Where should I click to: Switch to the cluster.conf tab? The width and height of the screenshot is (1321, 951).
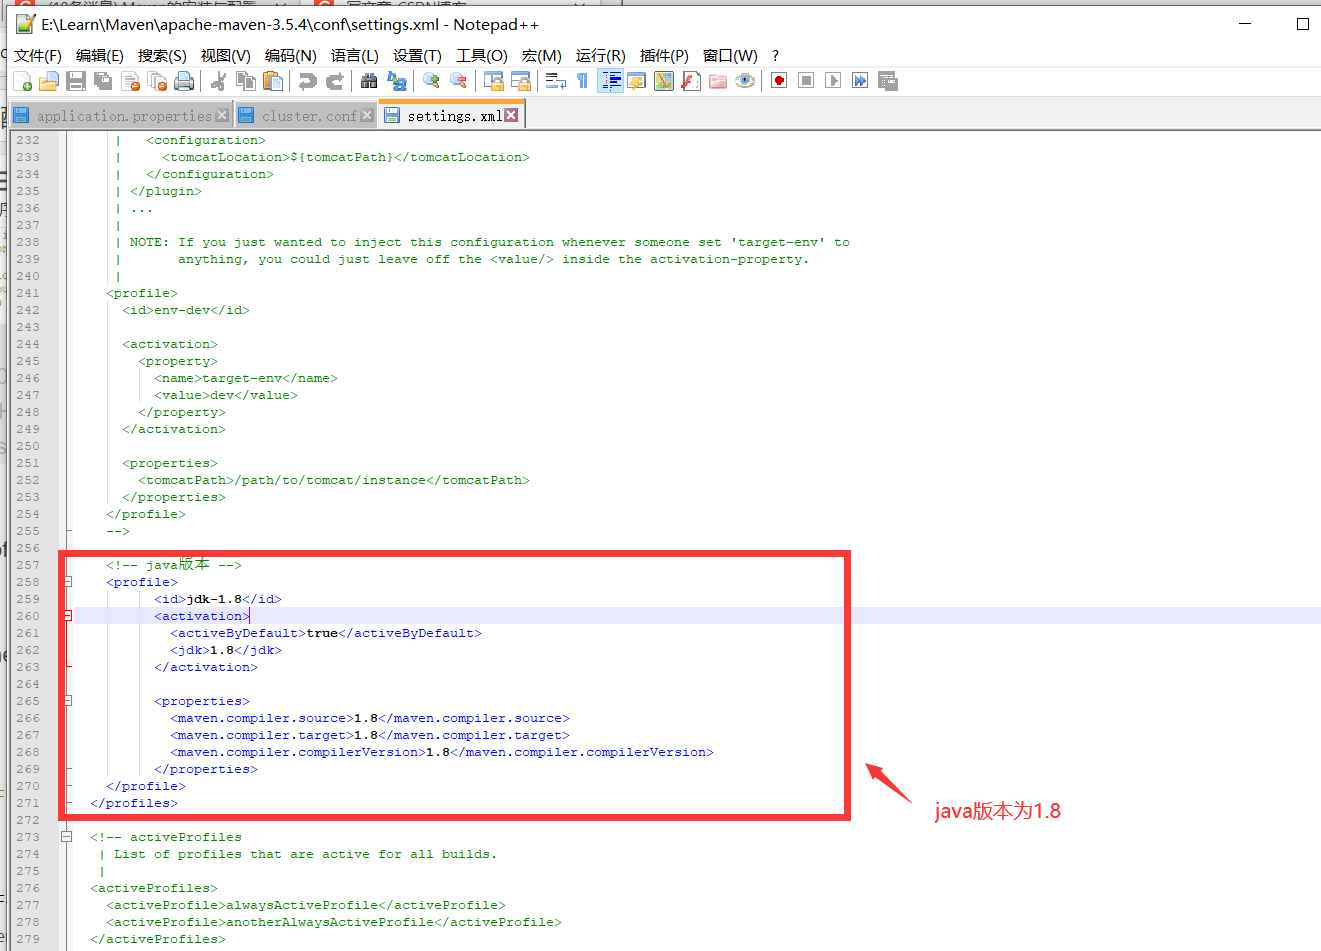coord(305,116)
